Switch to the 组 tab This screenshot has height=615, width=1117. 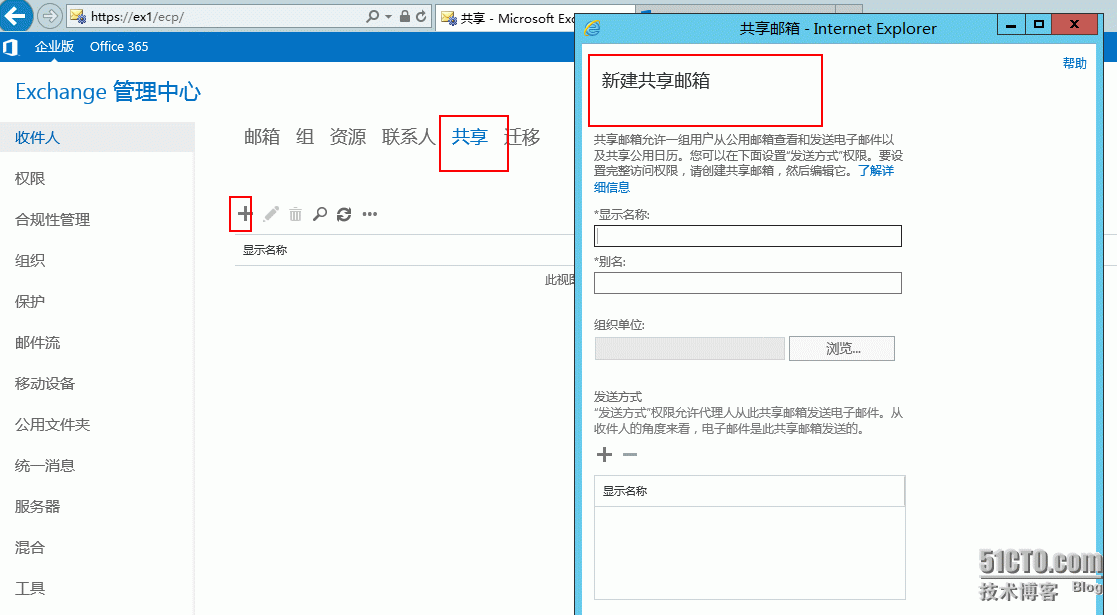coord(305,136)
